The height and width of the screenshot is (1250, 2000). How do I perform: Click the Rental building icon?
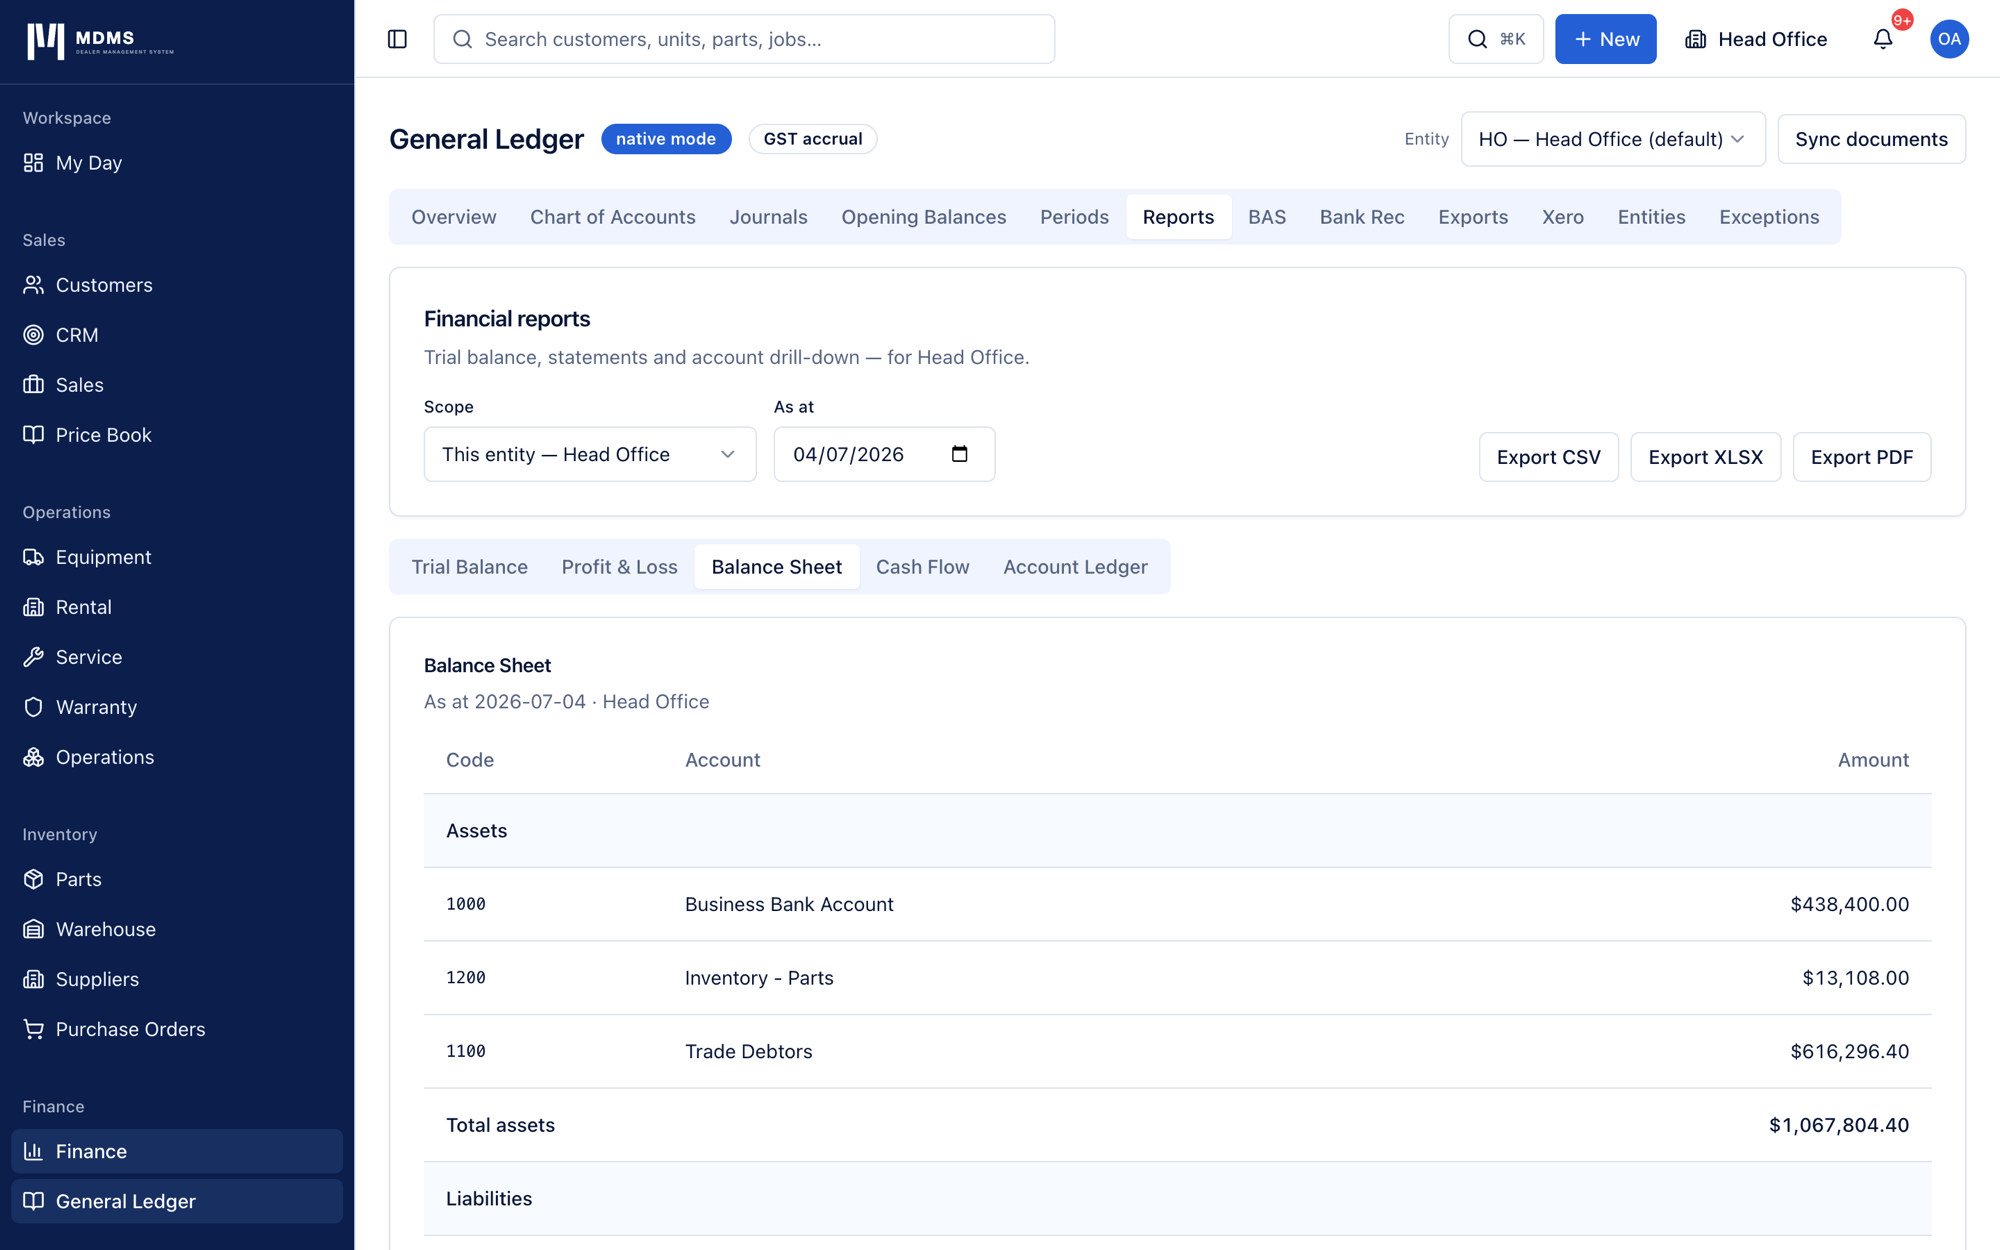click(34, 607)
